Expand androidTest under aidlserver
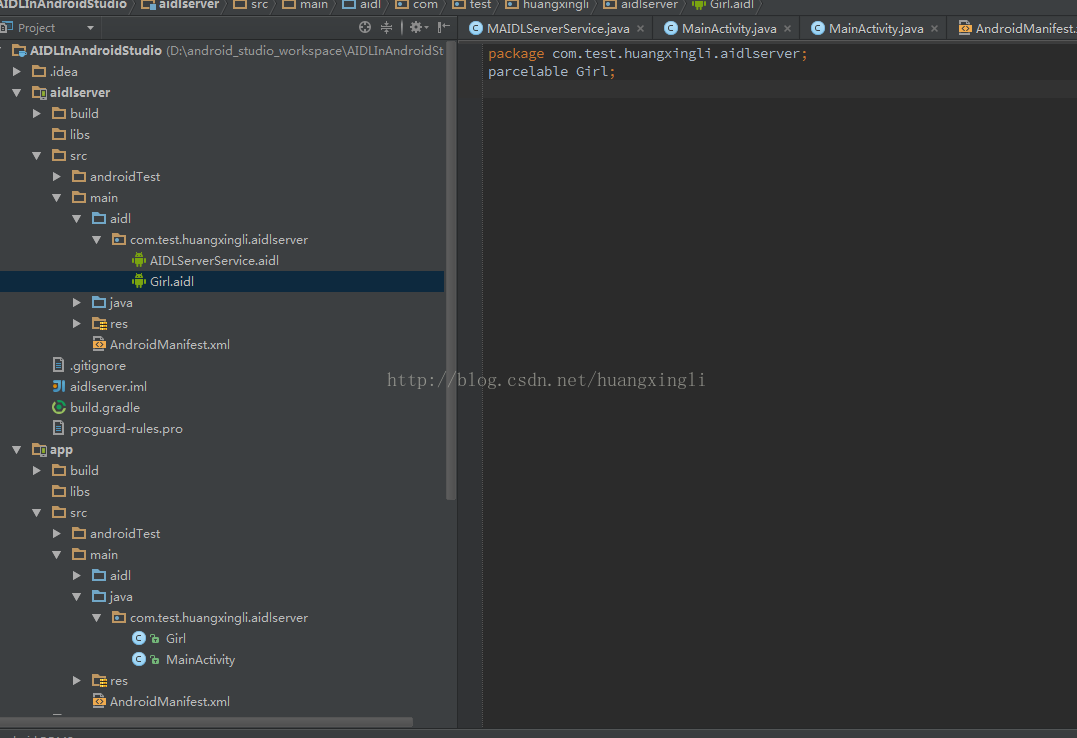 tap(57, 177)
